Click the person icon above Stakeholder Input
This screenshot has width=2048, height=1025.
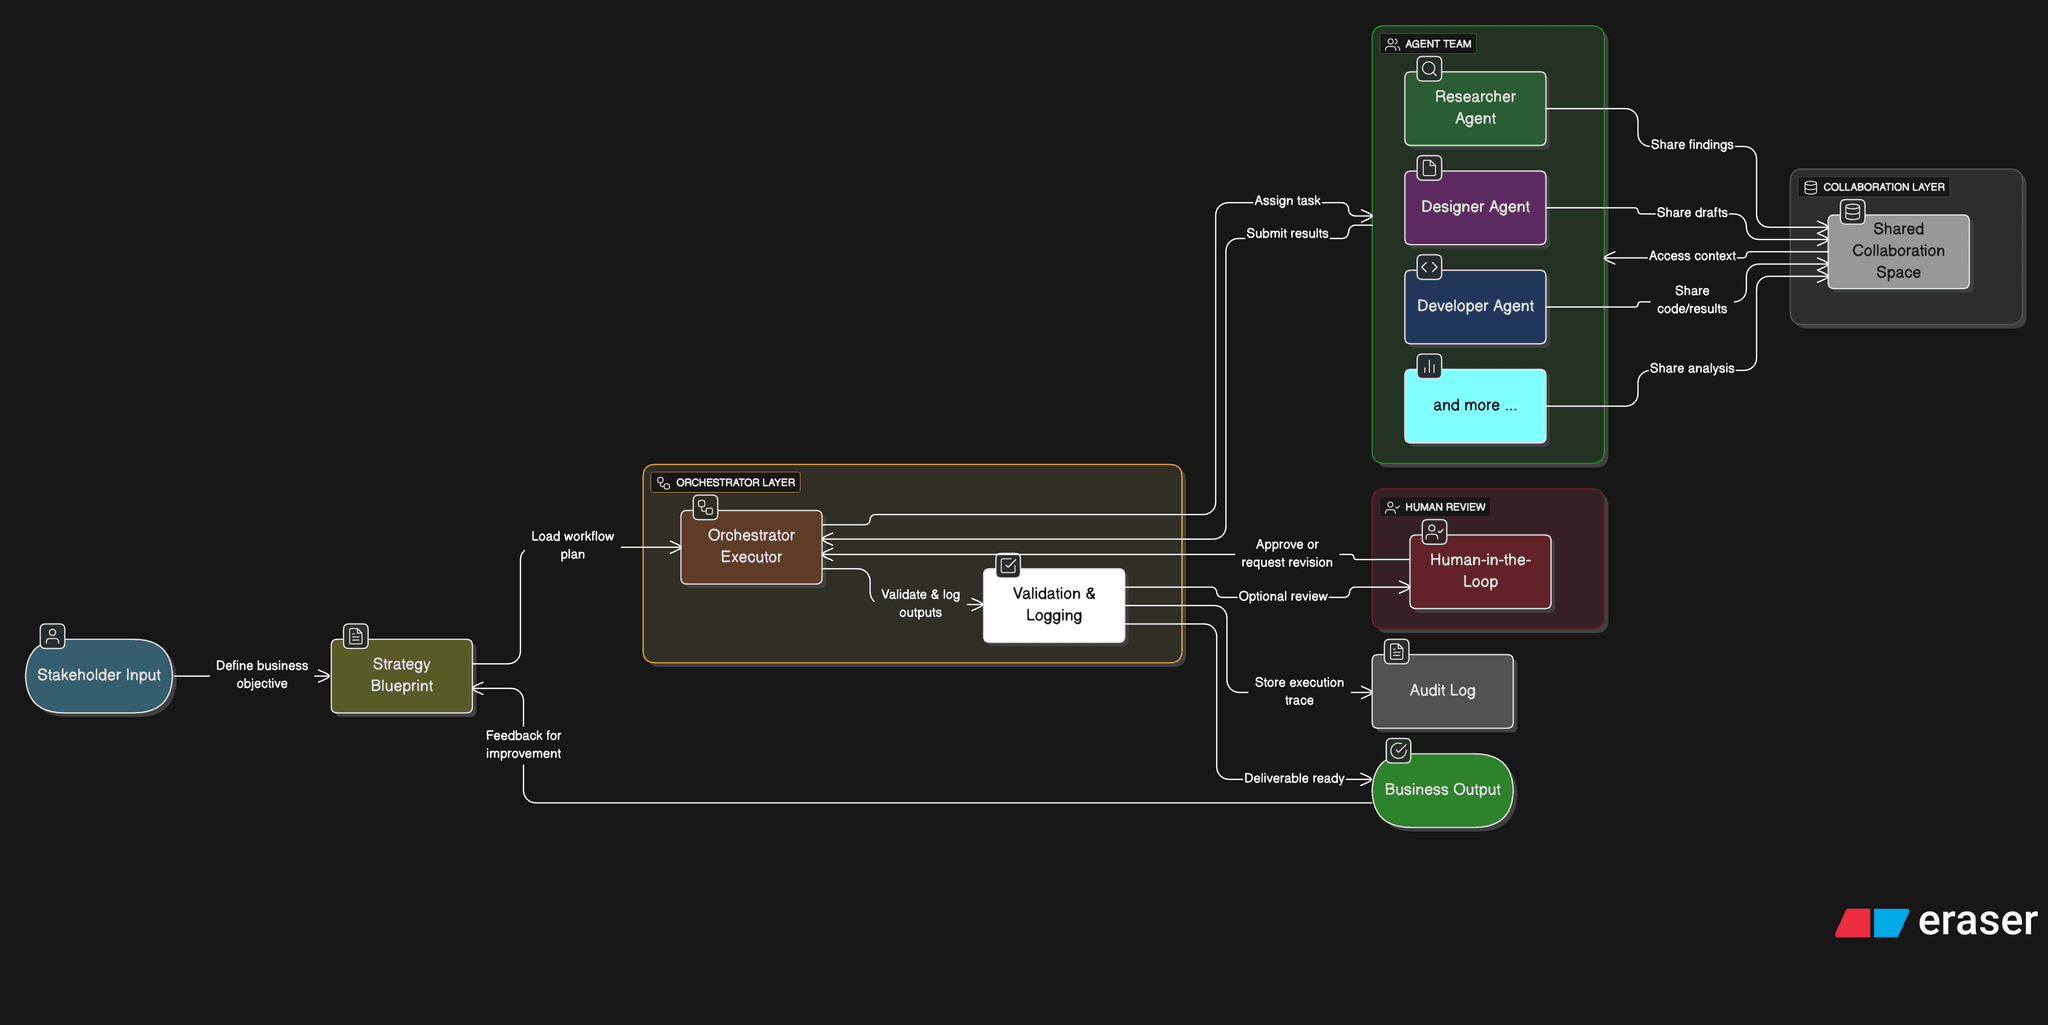52,636
